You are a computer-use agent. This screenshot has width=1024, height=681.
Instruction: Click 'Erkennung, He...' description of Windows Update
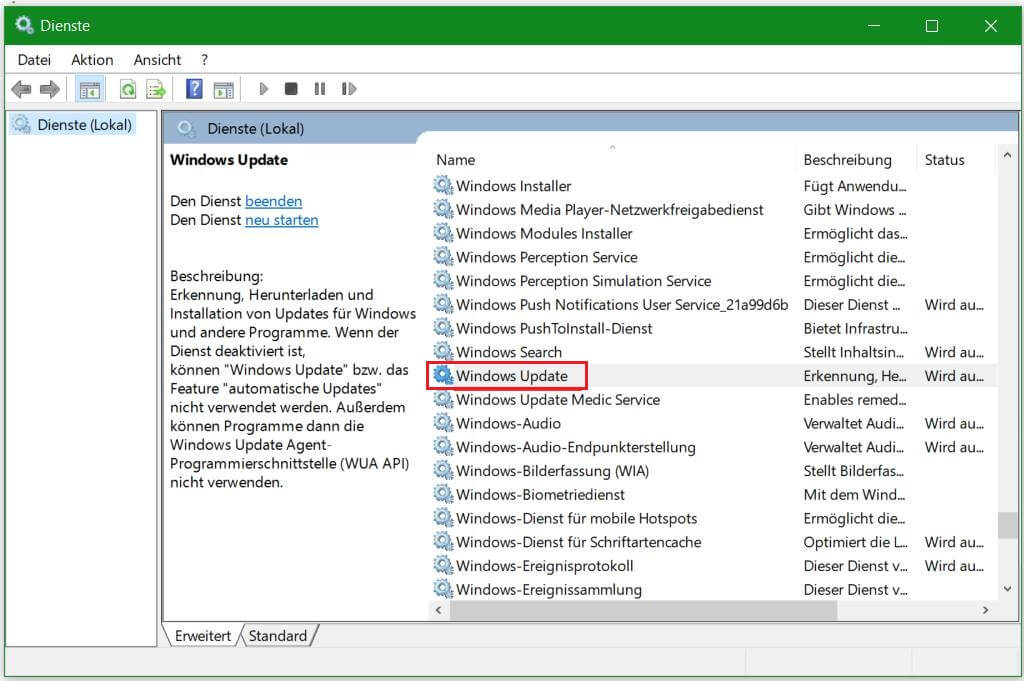855,376
